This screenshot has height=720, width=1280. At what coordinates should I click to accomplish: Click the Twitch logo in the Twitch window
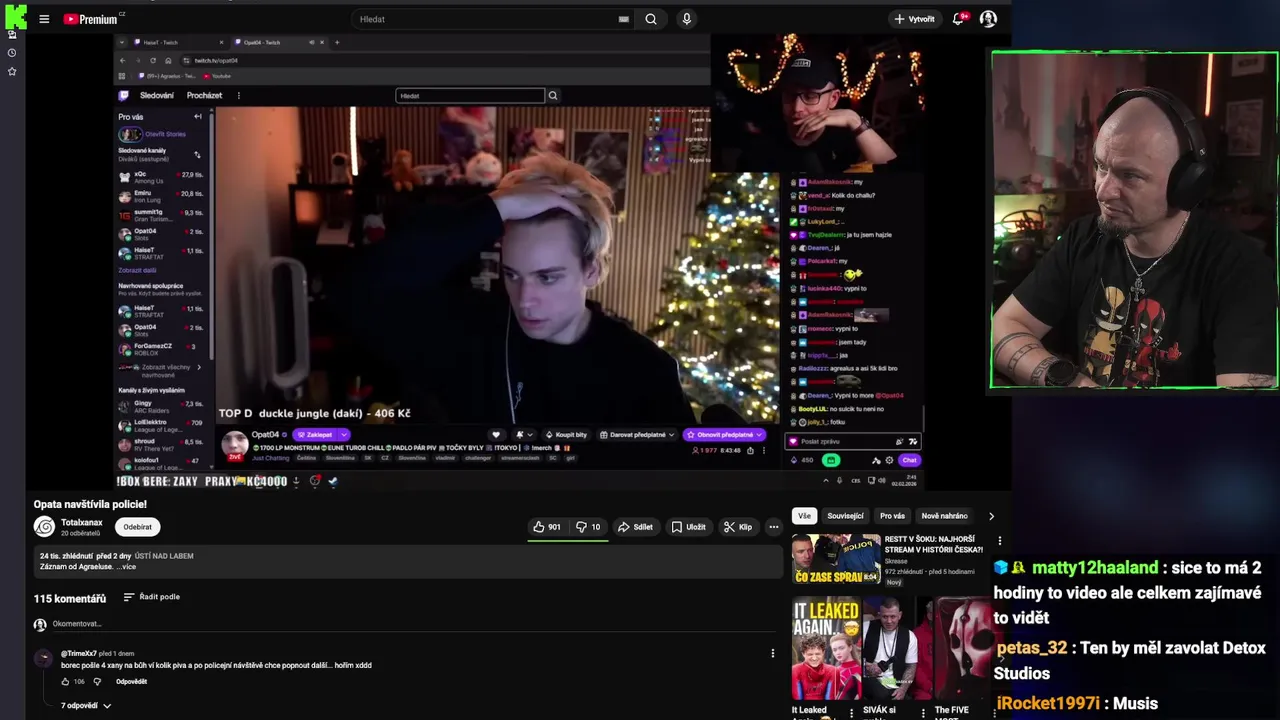tap(124, 96)
